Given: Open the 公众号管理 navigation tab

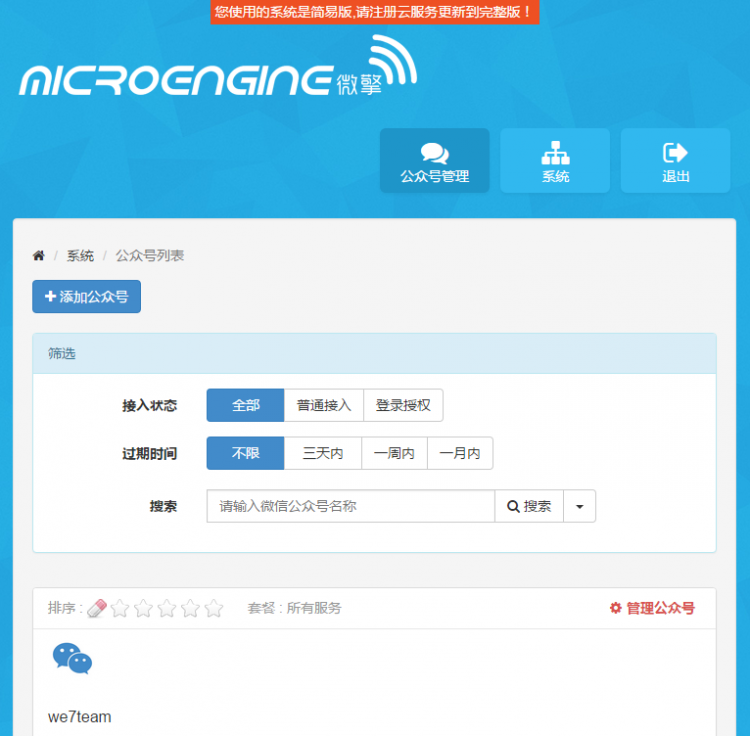Looking at the screenshot, I should tap(434, 161).
